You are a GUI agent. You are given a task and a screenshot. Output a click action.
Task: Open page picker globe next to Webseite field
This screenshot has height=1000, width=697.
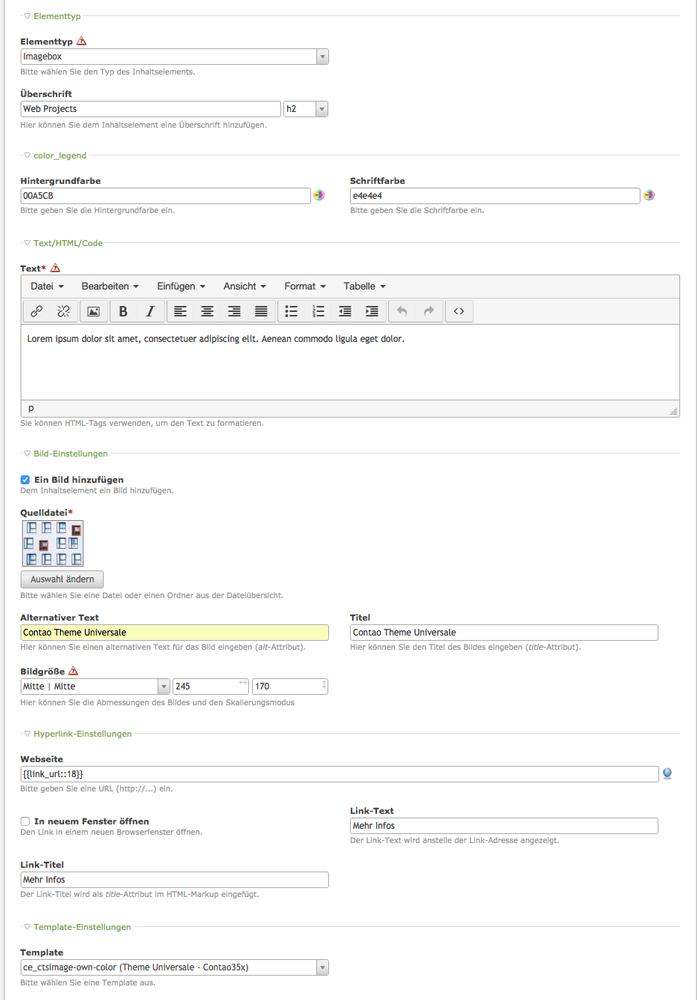(667, 773)
